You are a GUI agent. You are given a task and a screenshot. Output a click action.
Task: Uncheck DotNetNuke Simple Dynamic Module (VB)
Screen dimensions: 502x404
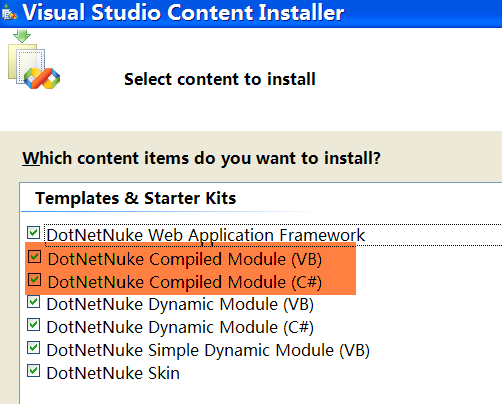pos(34,348)
